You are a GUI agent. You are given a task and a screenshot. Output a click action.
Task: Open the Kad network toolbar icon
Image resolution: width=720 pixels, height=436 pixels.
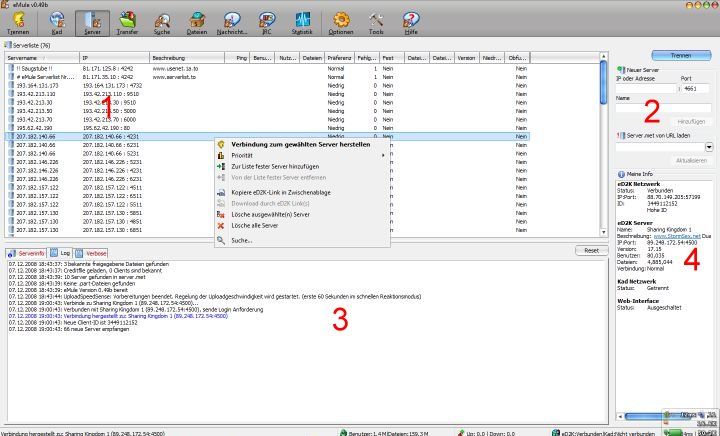(56, 20)
